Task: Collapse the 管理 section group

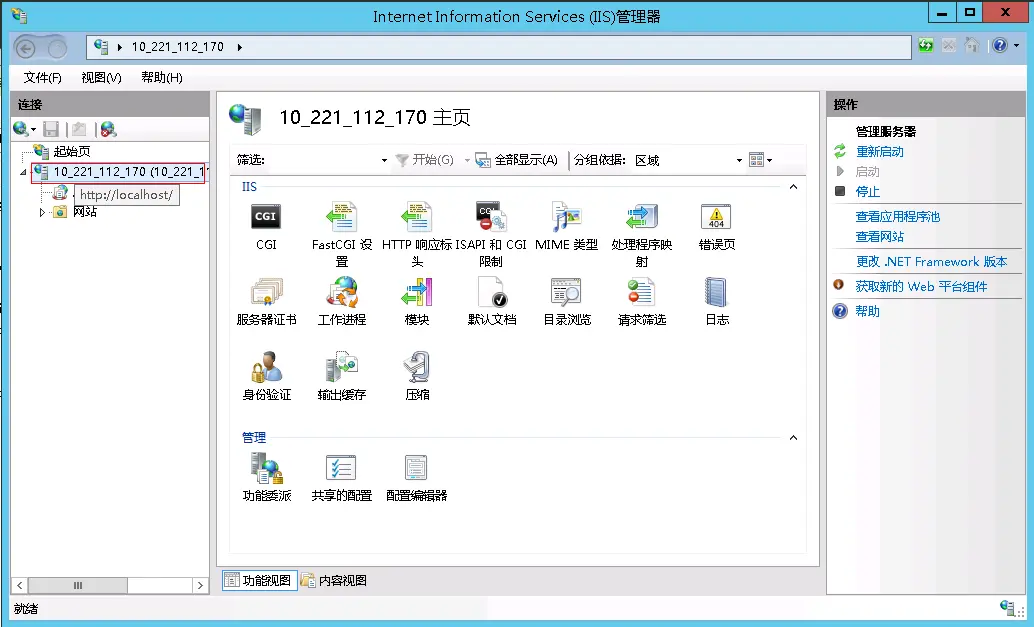Action: click(x=793, y=438)
